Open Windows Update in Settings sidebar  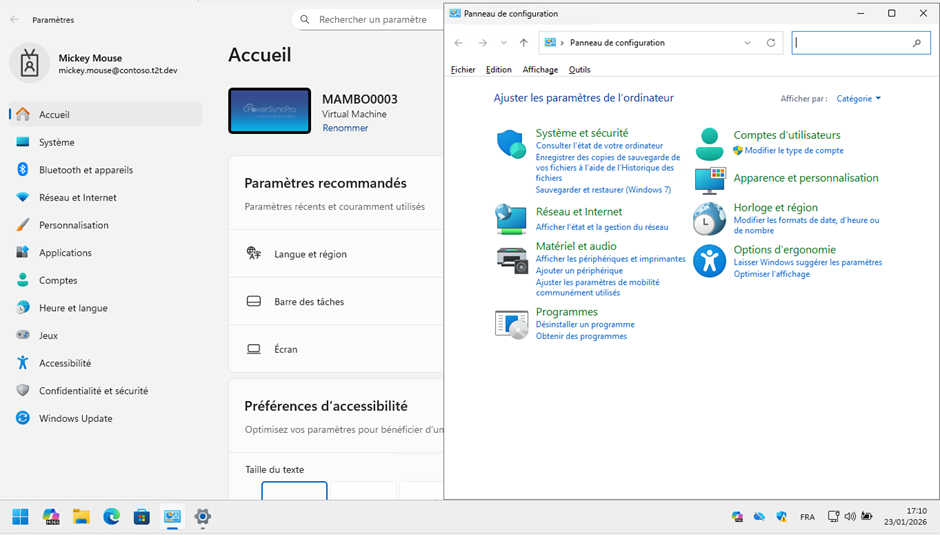tap(106, 418)
